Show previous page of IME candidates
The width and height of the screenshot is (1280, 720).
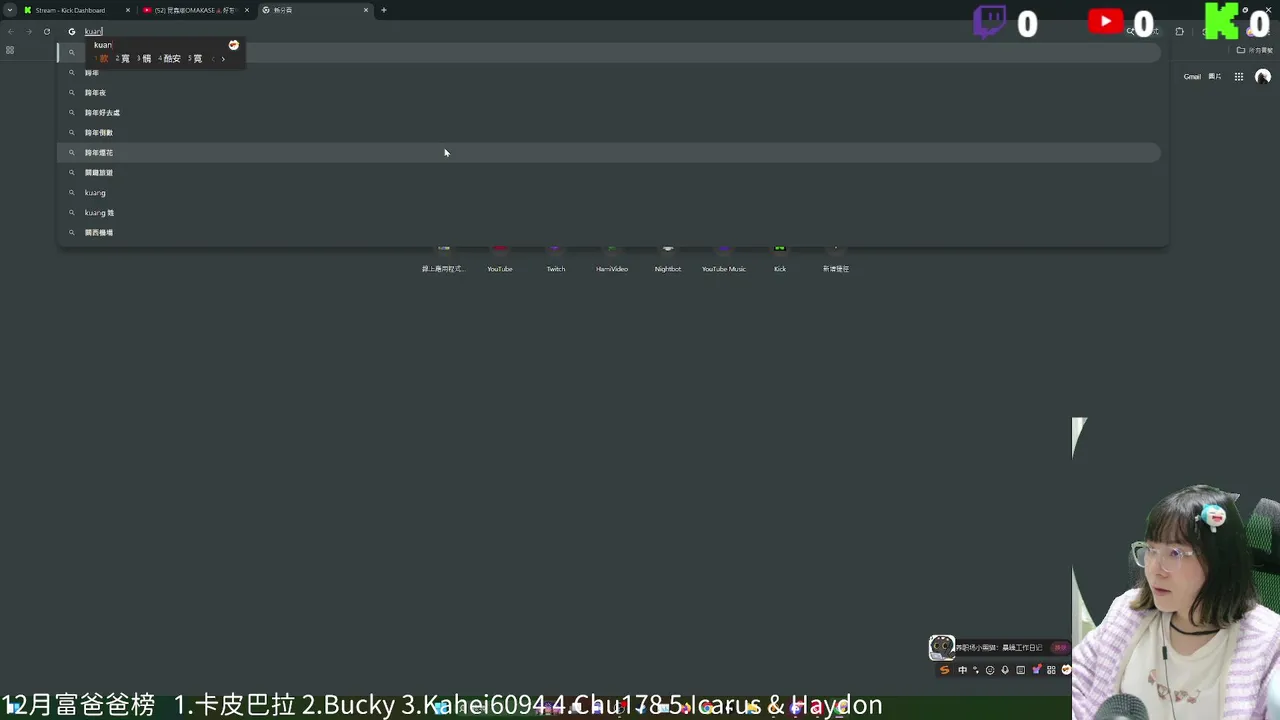[213, 59]
